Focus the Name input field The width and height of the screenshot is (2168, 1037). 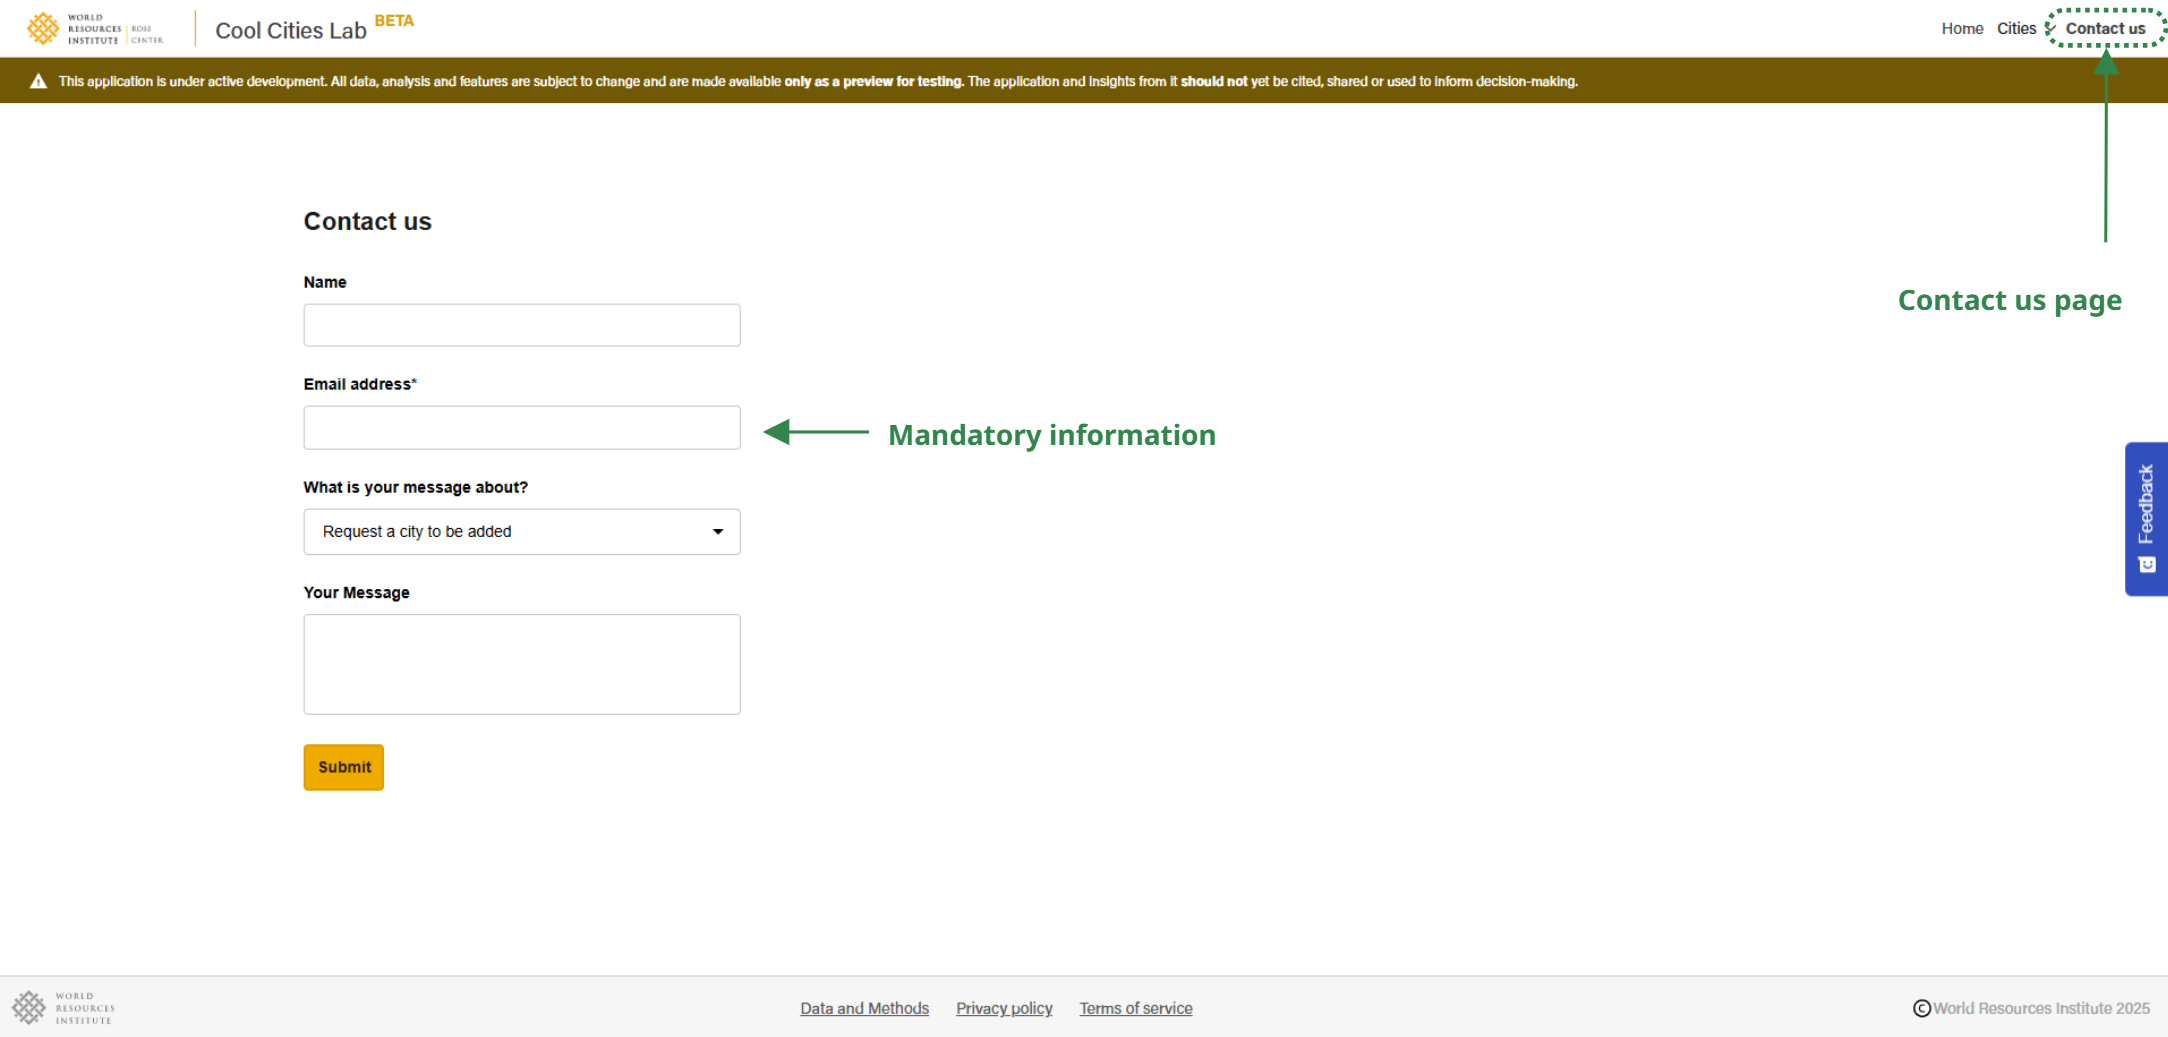521,326
